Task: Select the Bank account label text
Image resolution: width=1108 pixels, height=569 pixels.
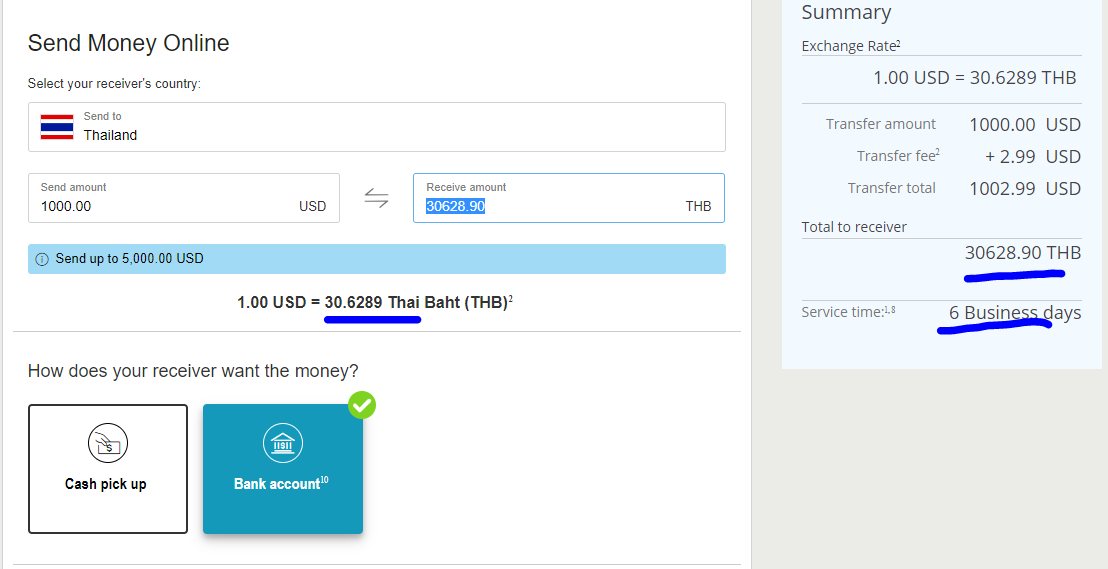Action: point(276,484)
